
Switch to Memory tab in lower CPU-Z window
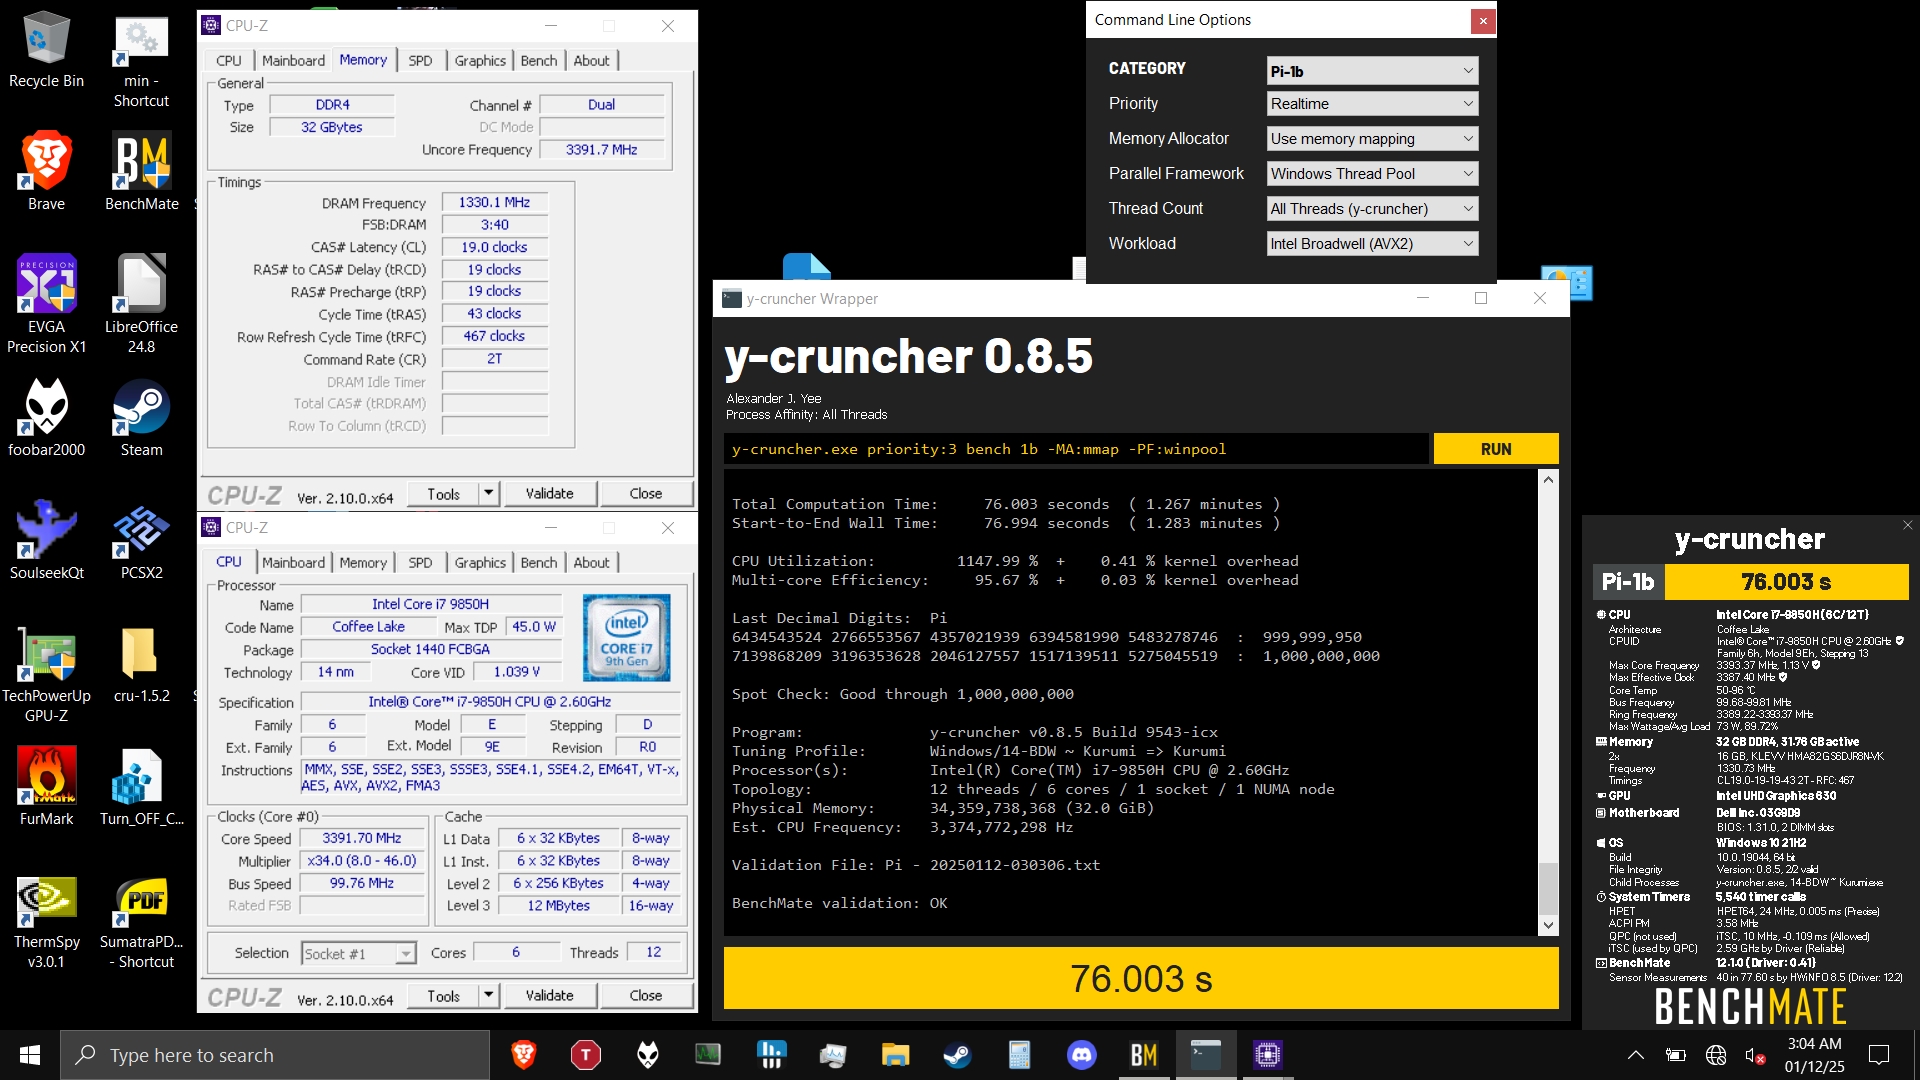[x=363, y=562]
